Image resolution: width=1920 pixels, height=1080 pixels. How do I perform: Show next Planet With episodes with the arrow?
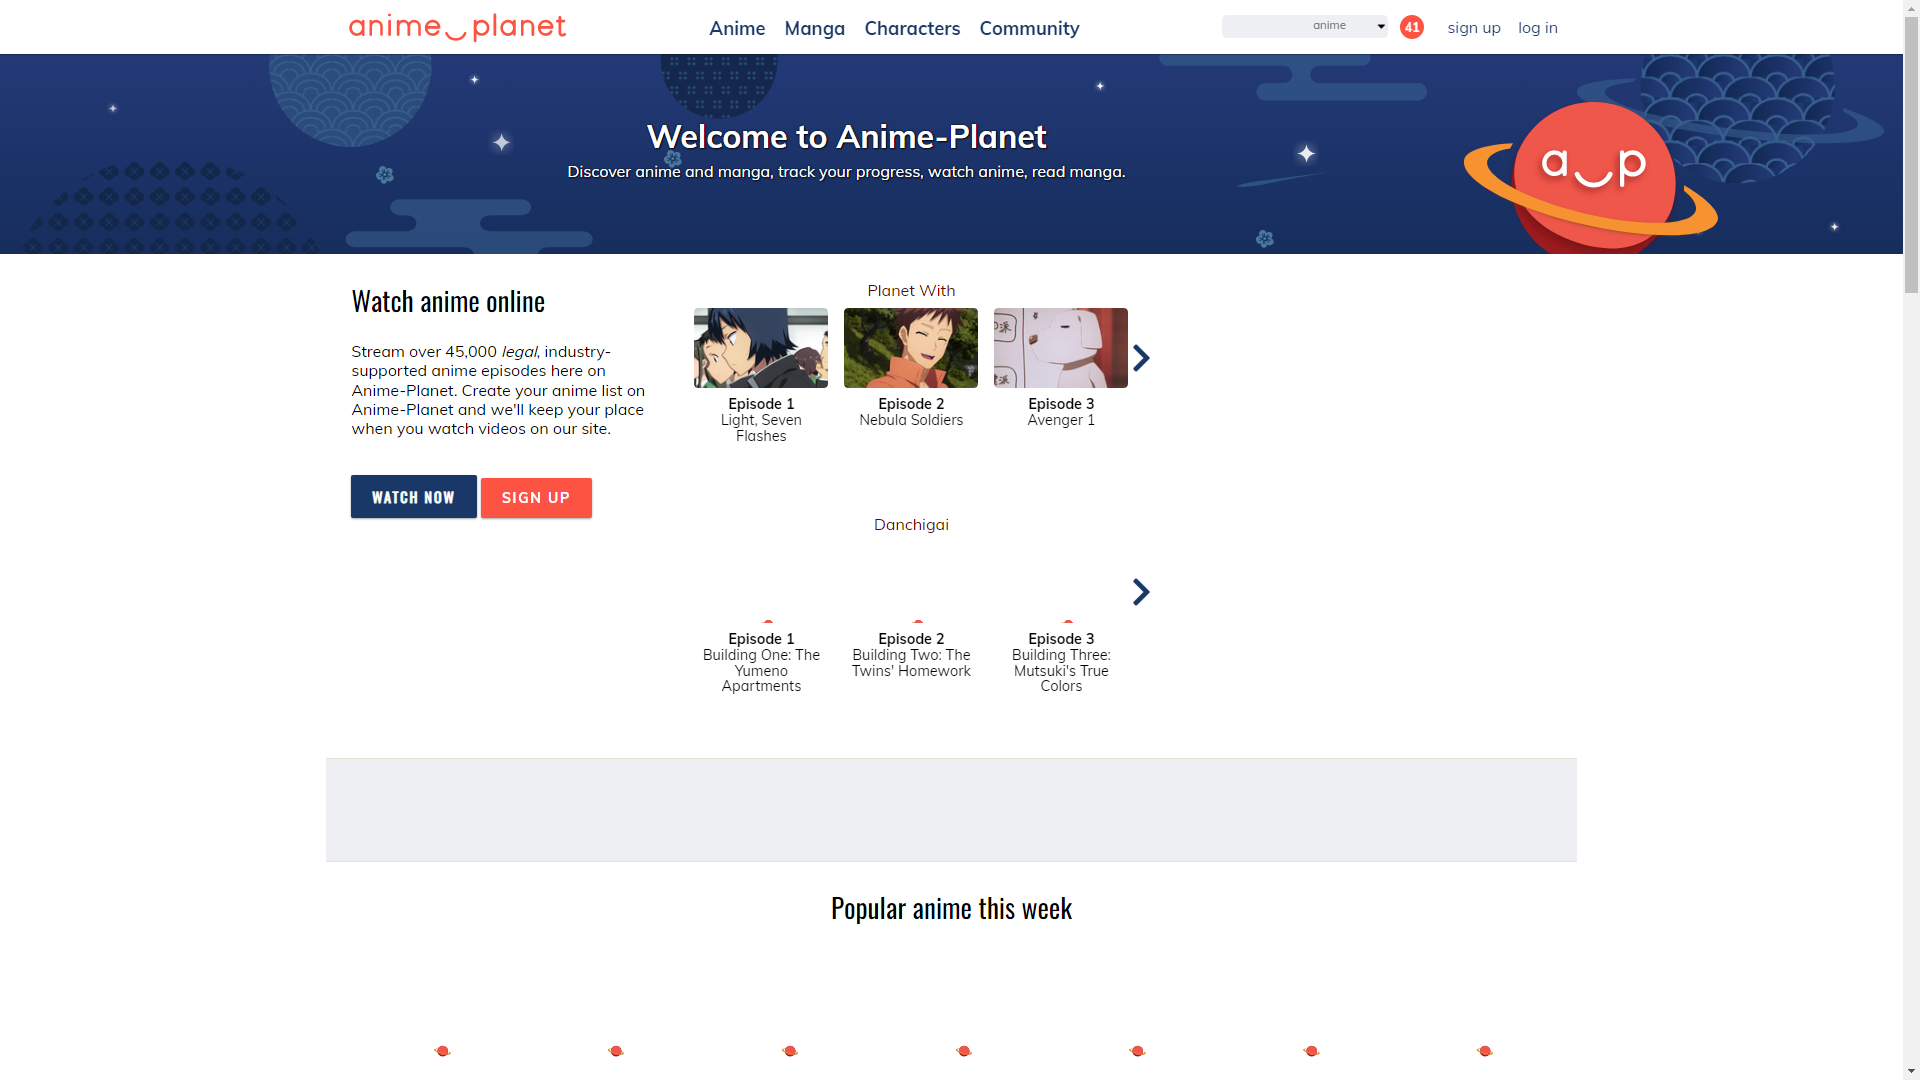pos(1141,358)
